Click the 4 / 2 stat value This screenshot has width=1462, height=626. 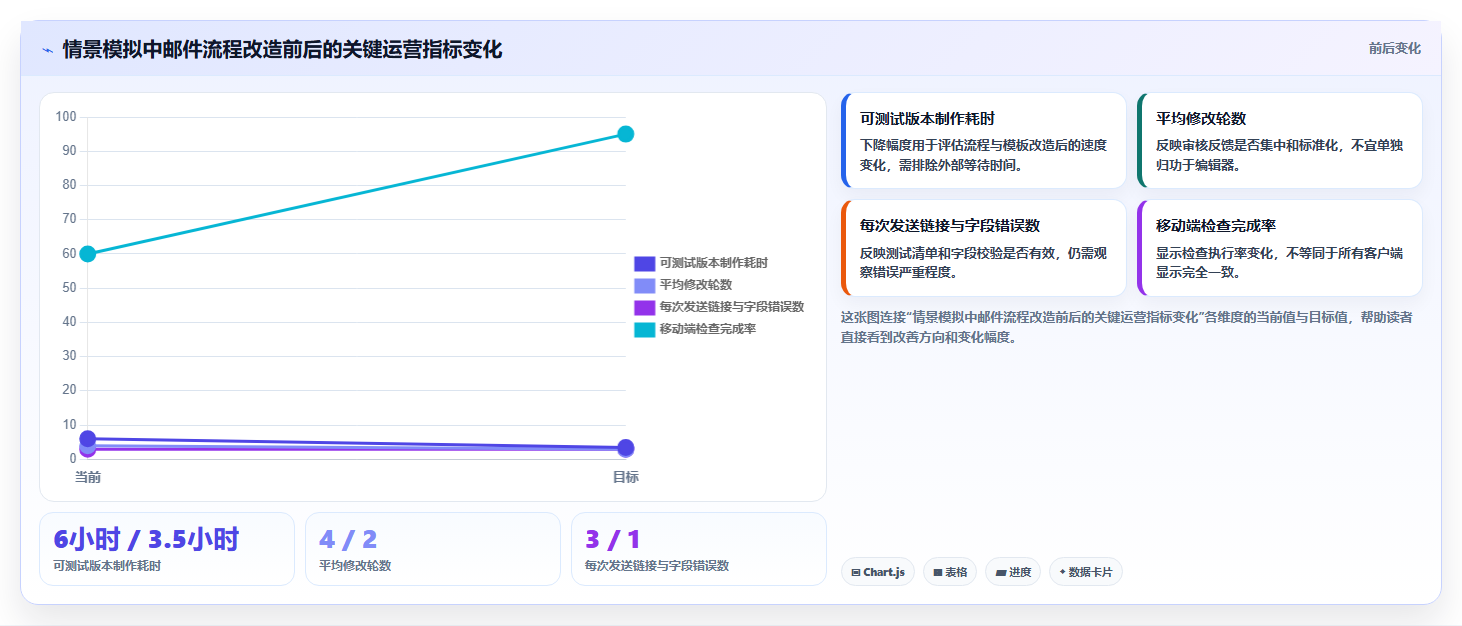pyautogui.click(x=348, y=540)
